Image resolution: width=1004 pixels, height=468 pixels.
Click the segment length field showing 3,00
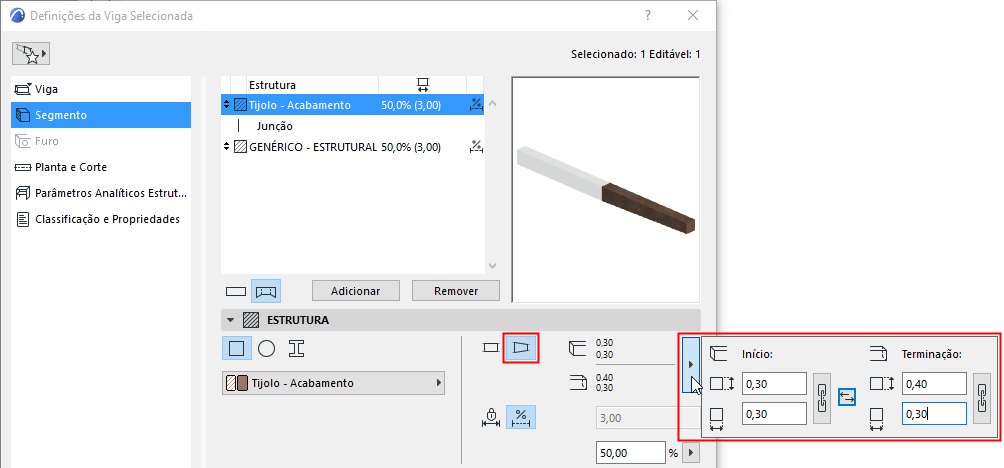pyautogui.click(x=647, y=419)
